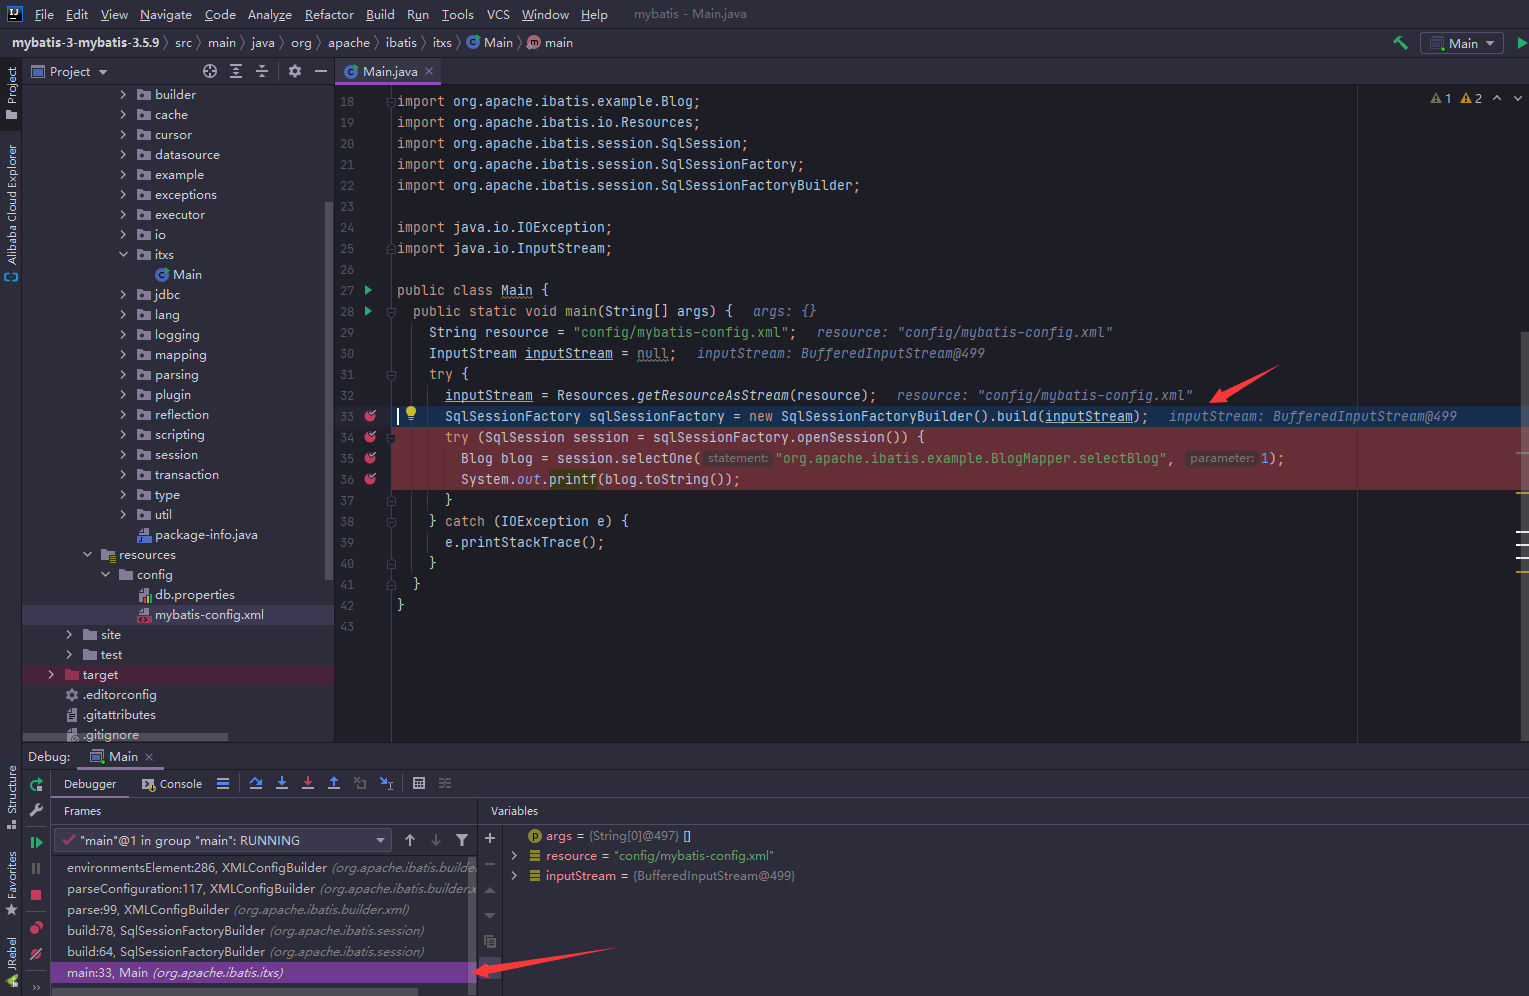Viewport: 1529px width, 996px height.
Task: Click Show Execution Point icon
Action: (223, 783)
